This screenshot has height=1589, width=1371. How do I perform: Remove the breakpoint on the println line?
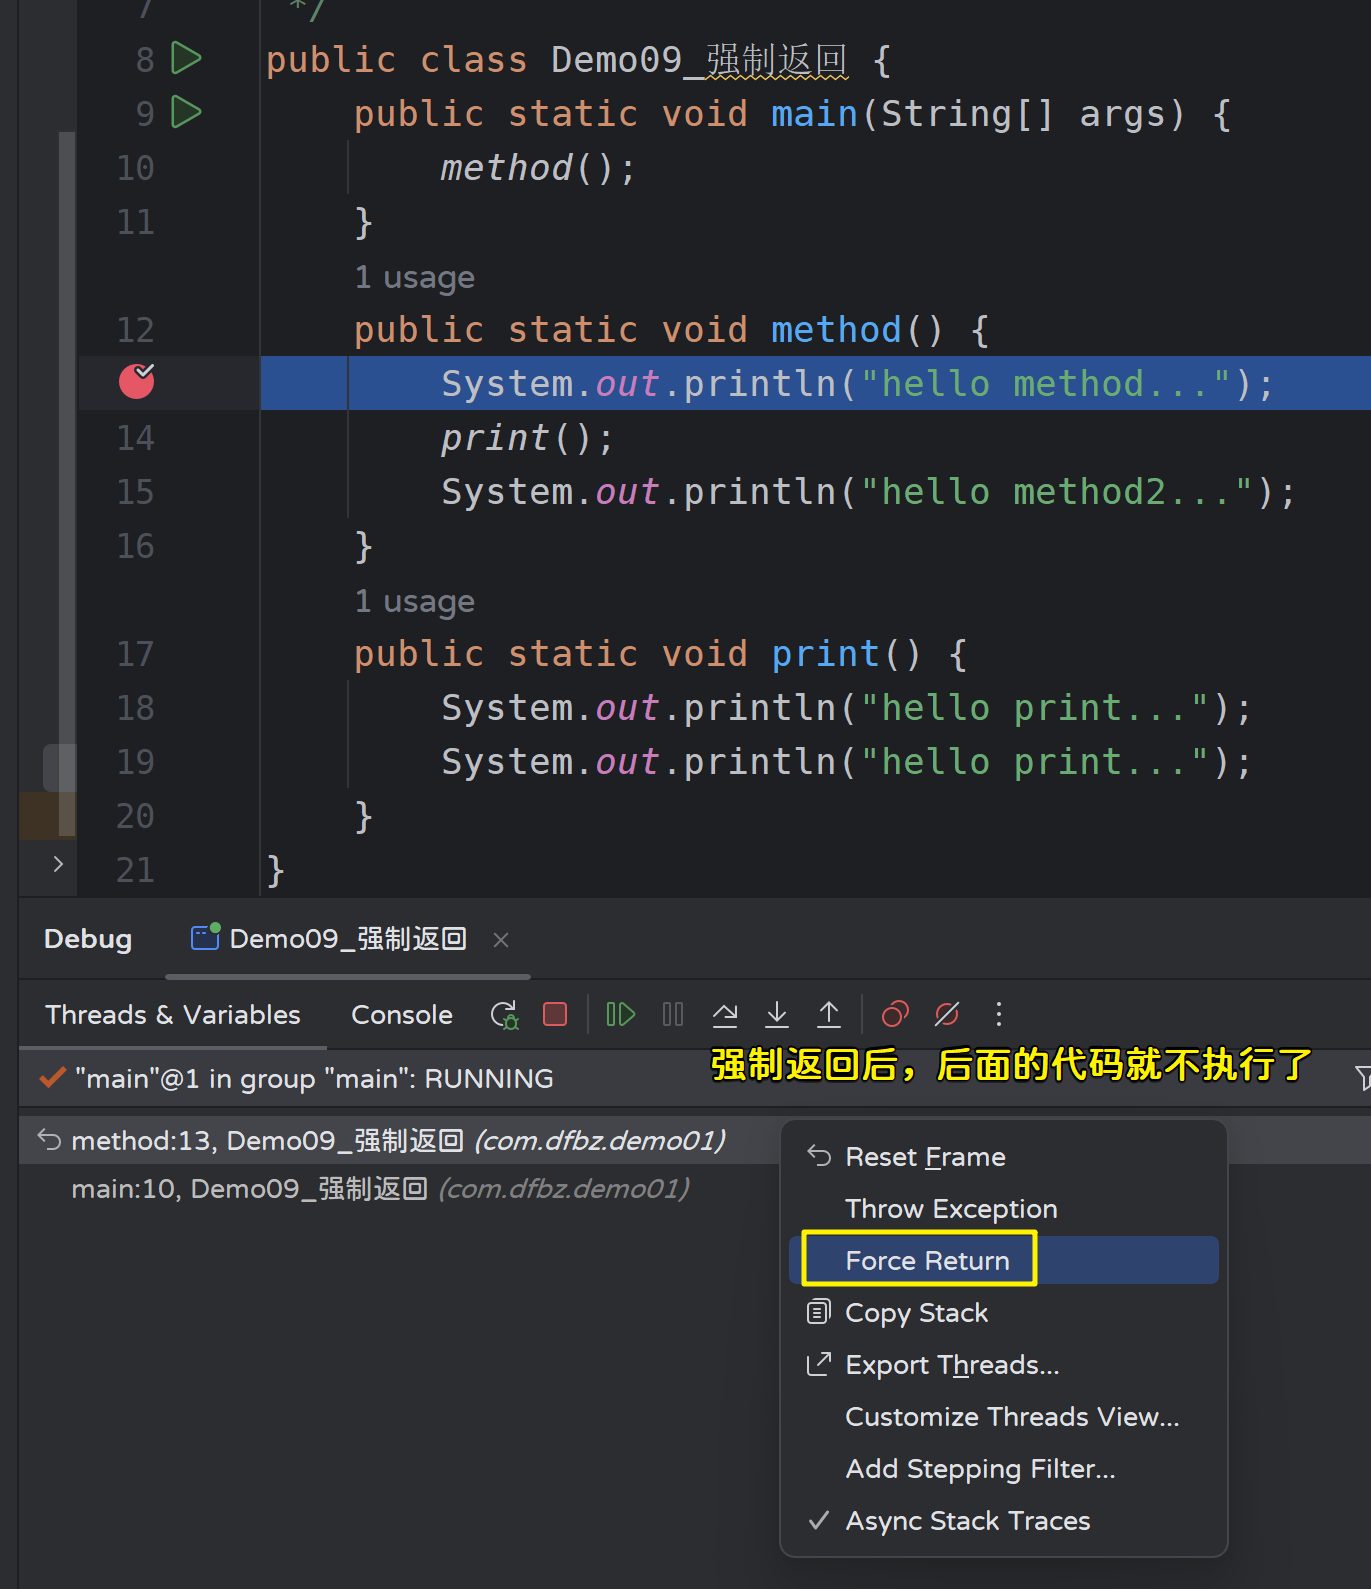[137, 381]
